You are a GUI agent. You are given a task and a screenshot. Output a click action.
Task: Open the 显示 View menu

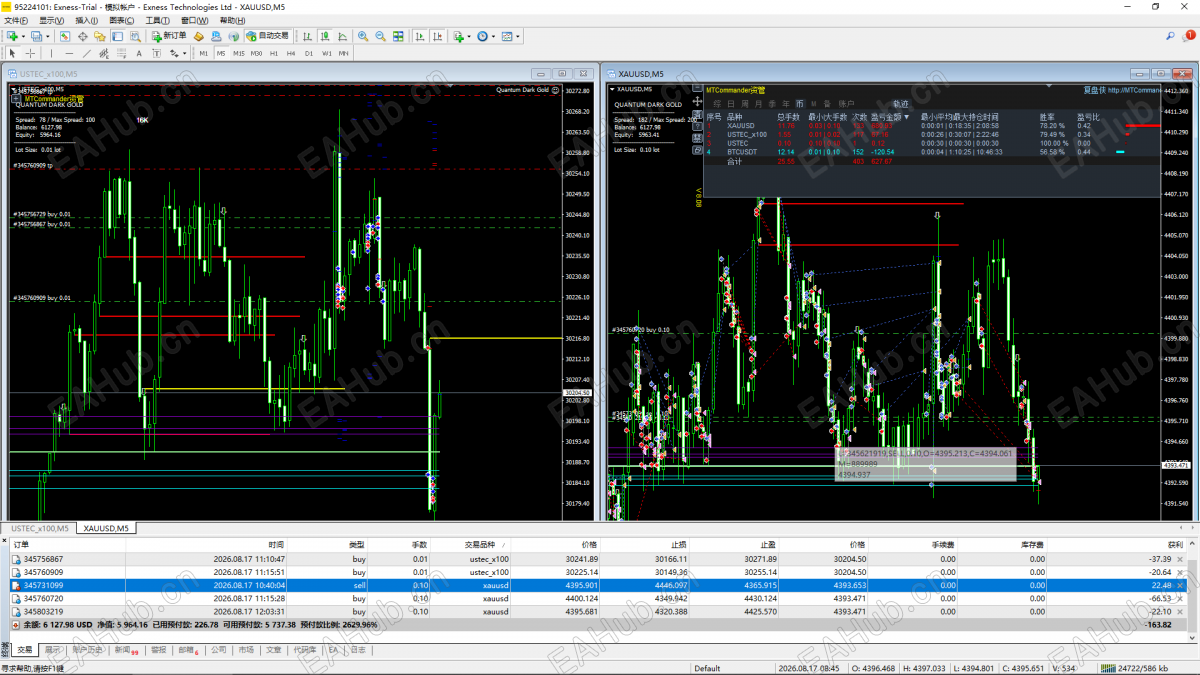(51, 20)
